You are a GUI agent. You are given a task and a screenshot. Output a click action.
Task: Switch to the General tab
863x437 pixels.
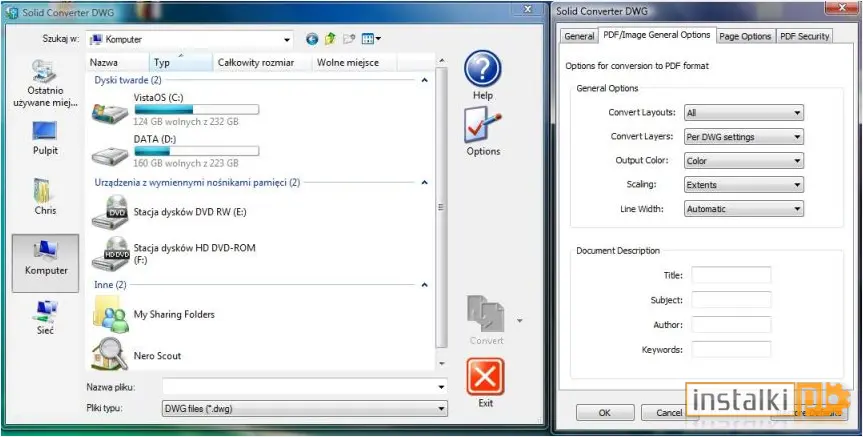coord(579,36)
